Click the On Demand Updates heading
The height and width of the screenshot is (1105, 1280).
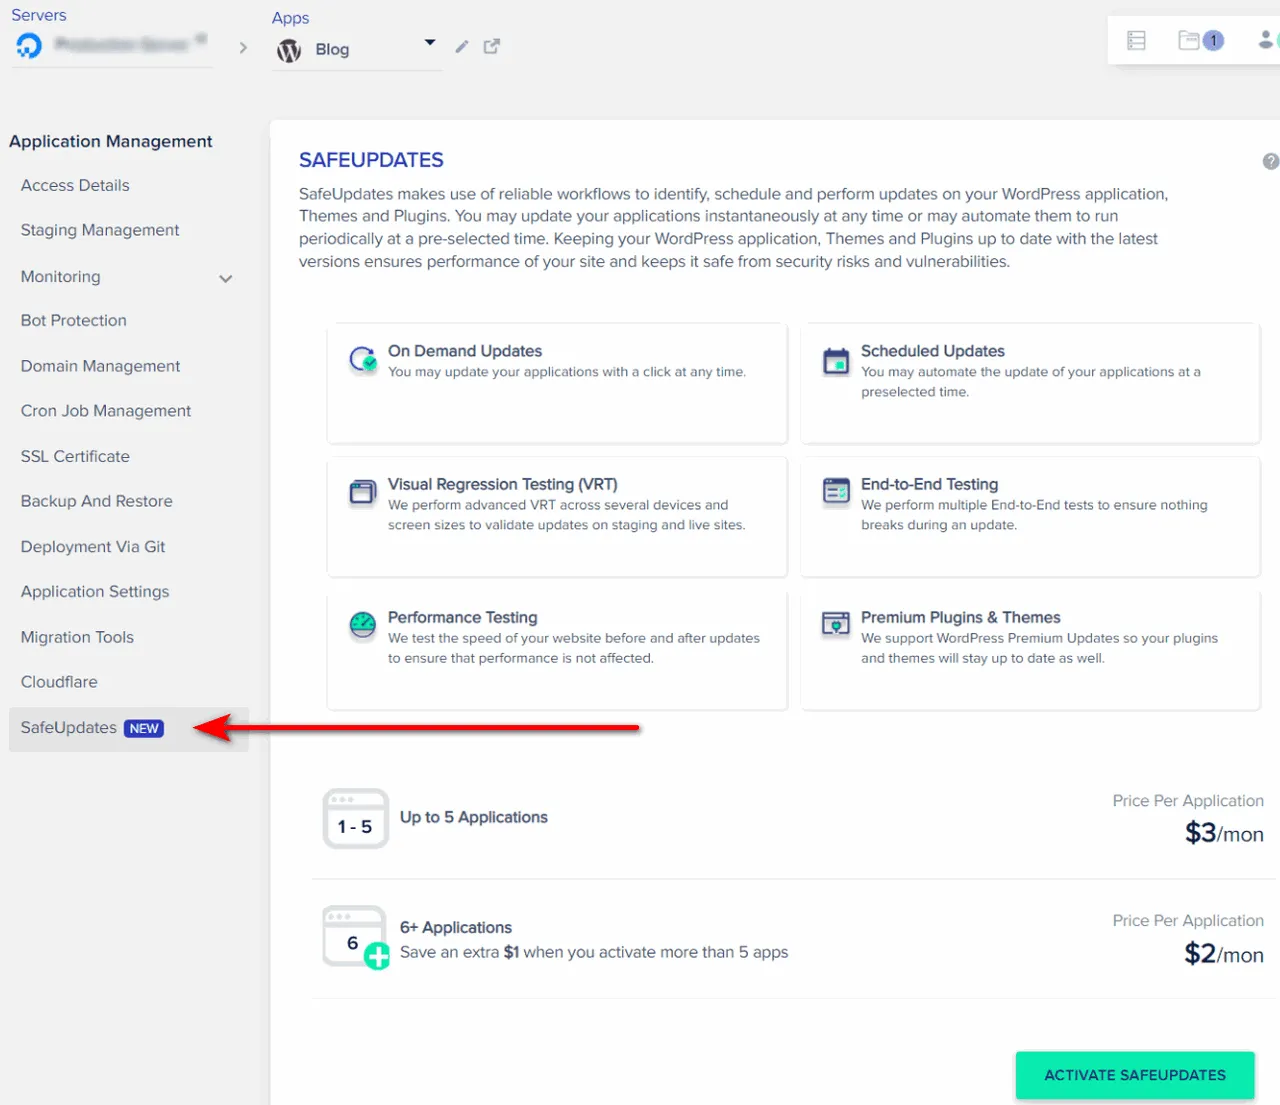(x=465, y=351)
